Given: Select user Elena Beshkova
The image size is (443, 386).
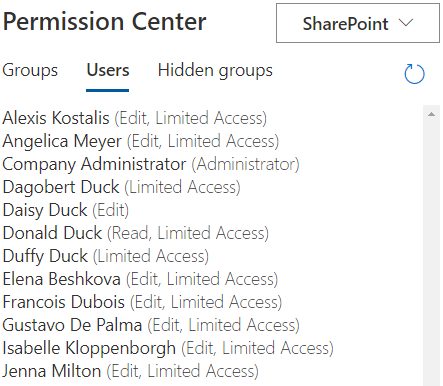Looking at the screenshot, I should pyautogui.click(x=140, y=279).
